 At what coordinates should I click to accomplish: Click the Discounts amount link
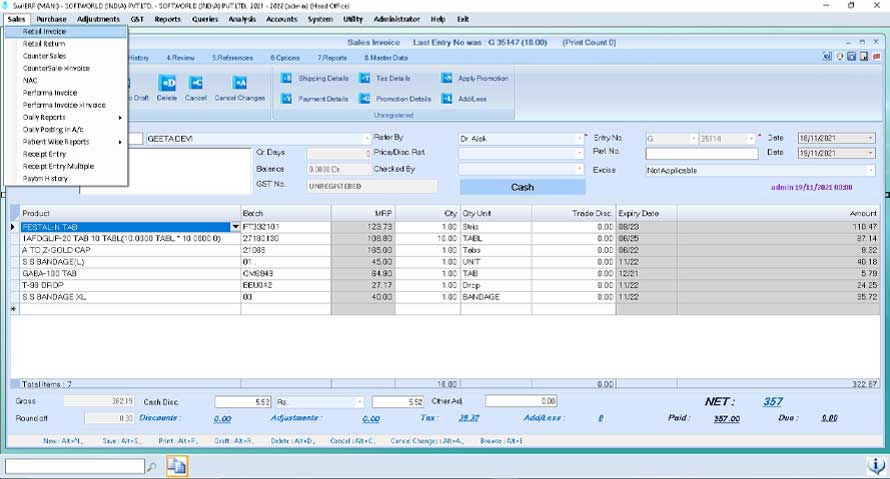coord(222,419)
